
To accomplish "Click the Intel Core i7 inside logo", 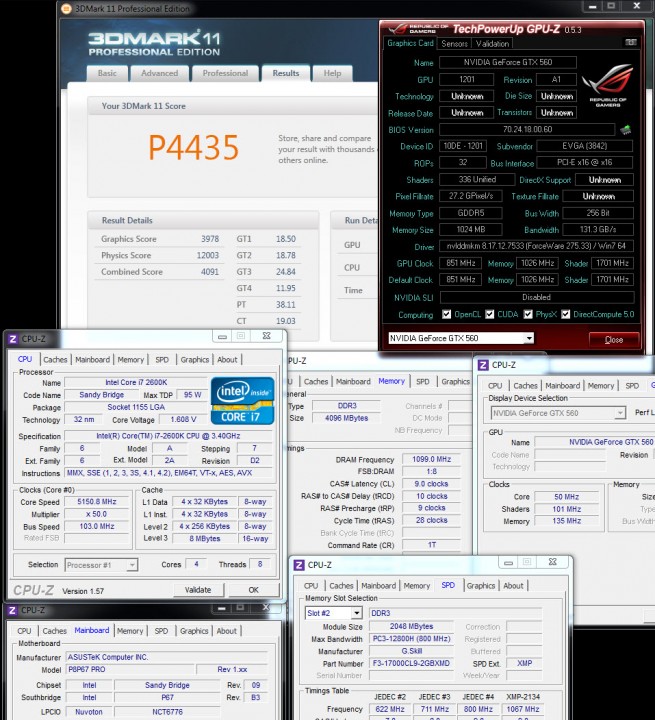I will pos(243,400).
